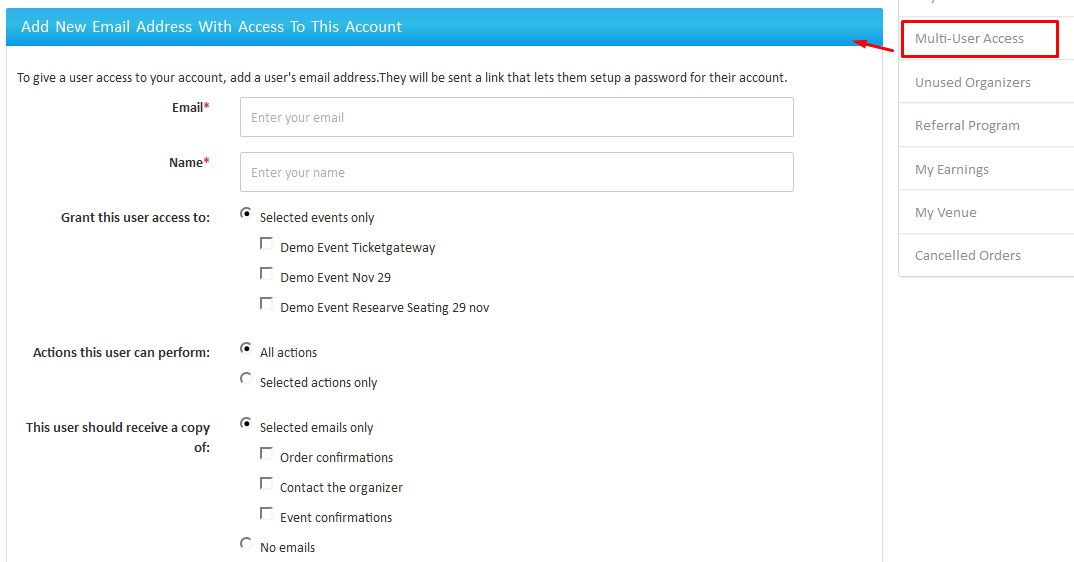
Task: Check the 'Contact the organizer' checkbox
Action: (266, 484)
